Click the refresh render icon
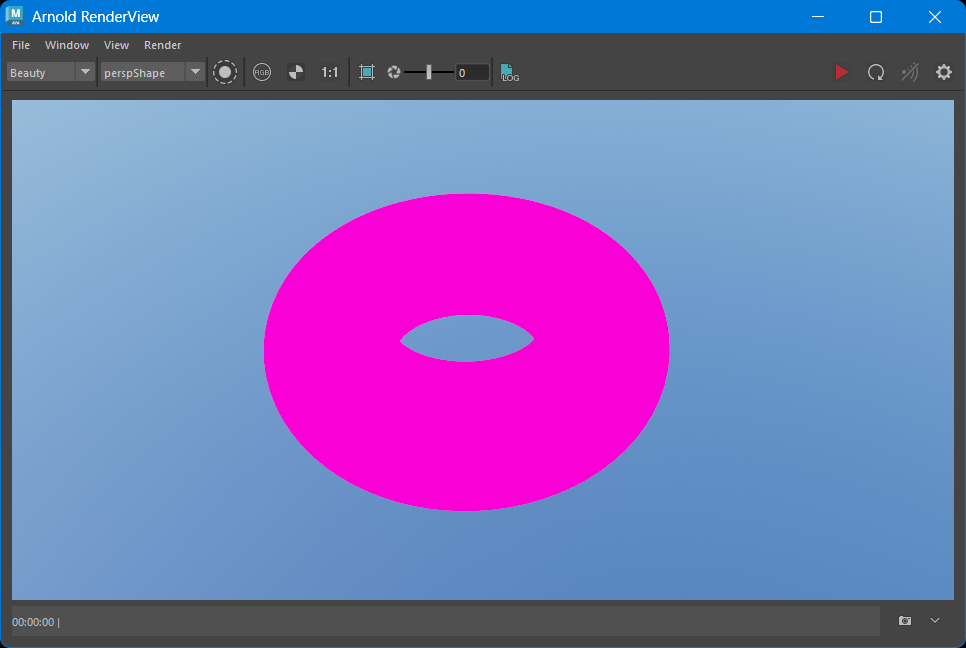The width and height of the screenshot is (966, 648). (x=876, y=72)
